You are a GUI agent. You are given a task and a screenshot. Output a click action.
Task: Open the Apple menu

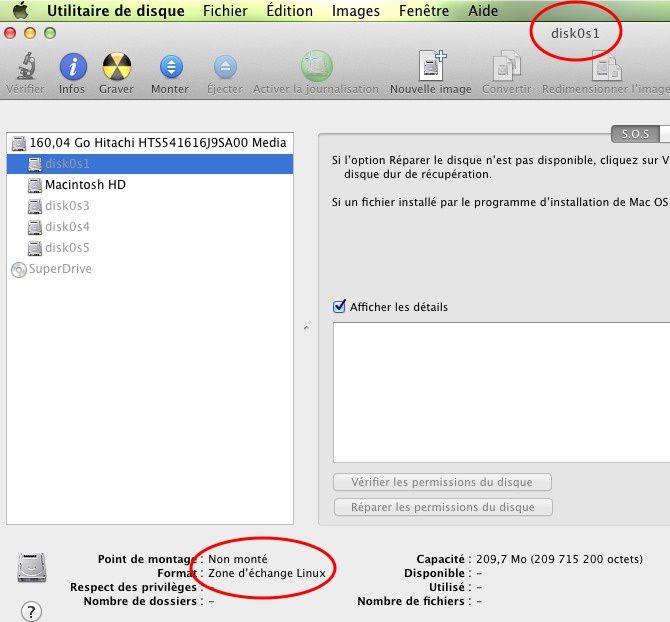pyautogui.click(x=20, y=11)
